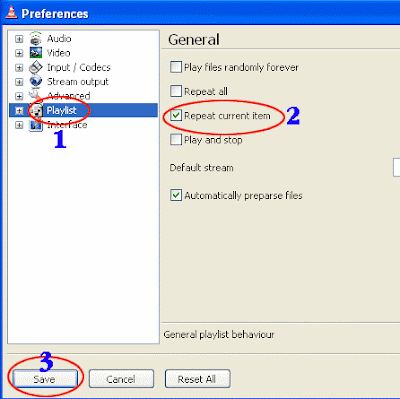Click the Video category icon
Screen dimensions: 400x399
click(x=36, y=53)
